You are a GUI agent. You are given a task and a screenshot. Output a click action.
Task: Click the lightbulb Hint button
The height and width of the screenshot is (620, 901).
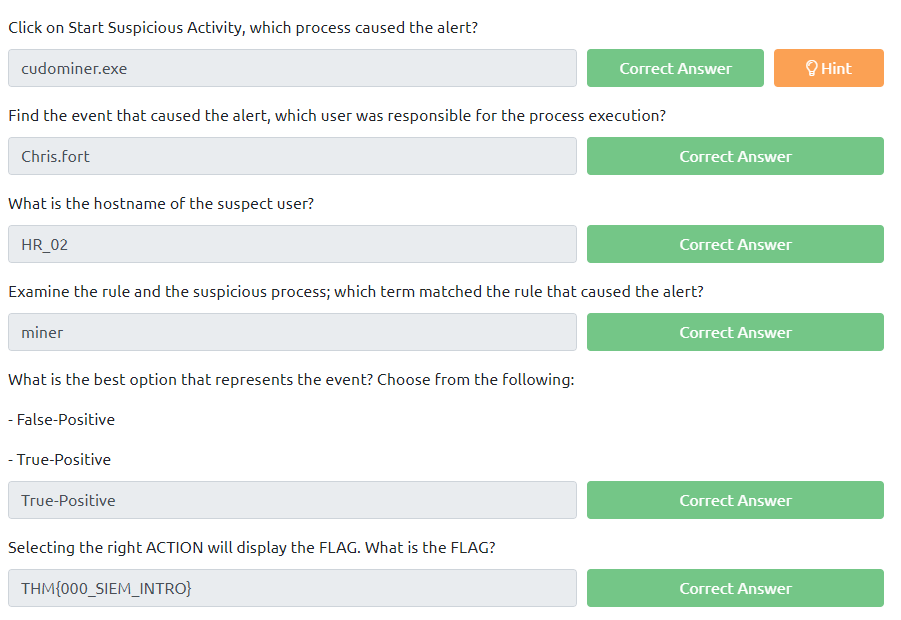point(828,68)
